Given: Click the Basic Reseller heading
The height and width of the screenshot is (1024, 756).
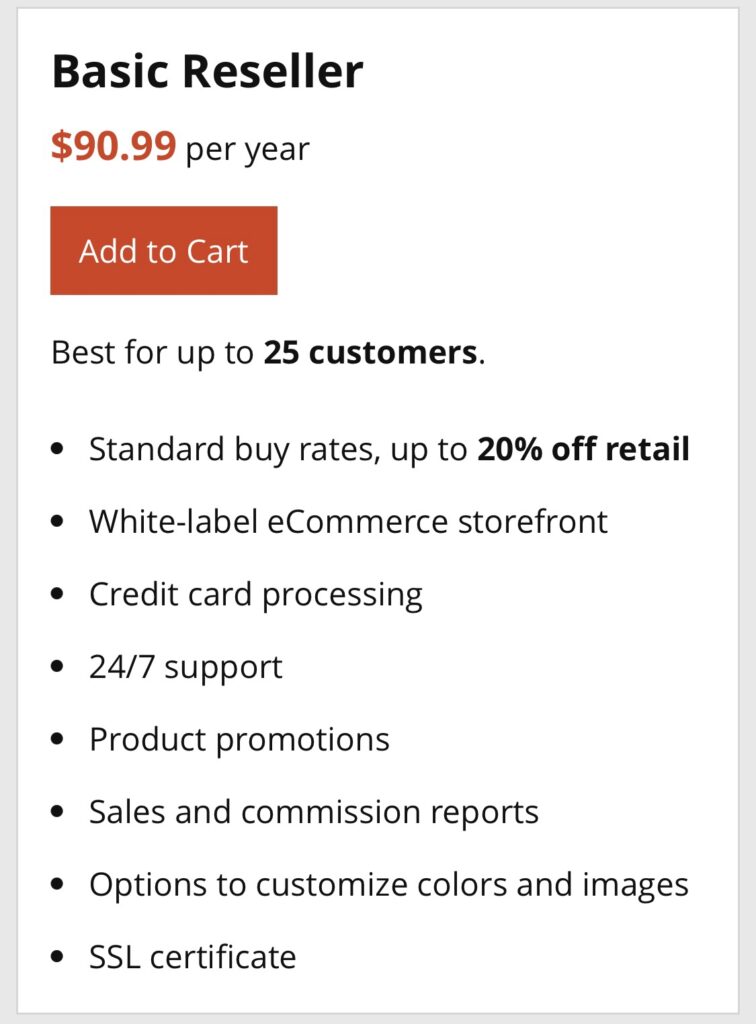Looking at the screenshot, I should [207, 72].
